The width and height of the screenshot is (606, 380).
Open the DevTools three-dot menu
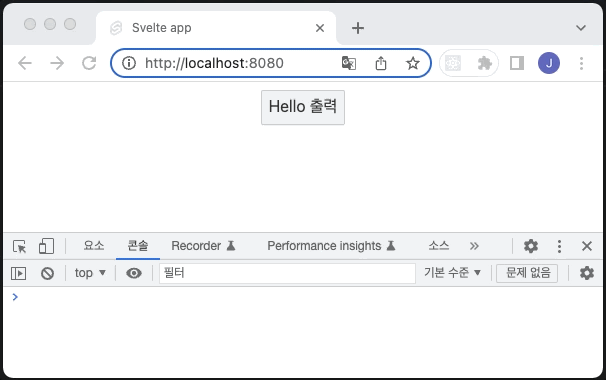[559, 246]
